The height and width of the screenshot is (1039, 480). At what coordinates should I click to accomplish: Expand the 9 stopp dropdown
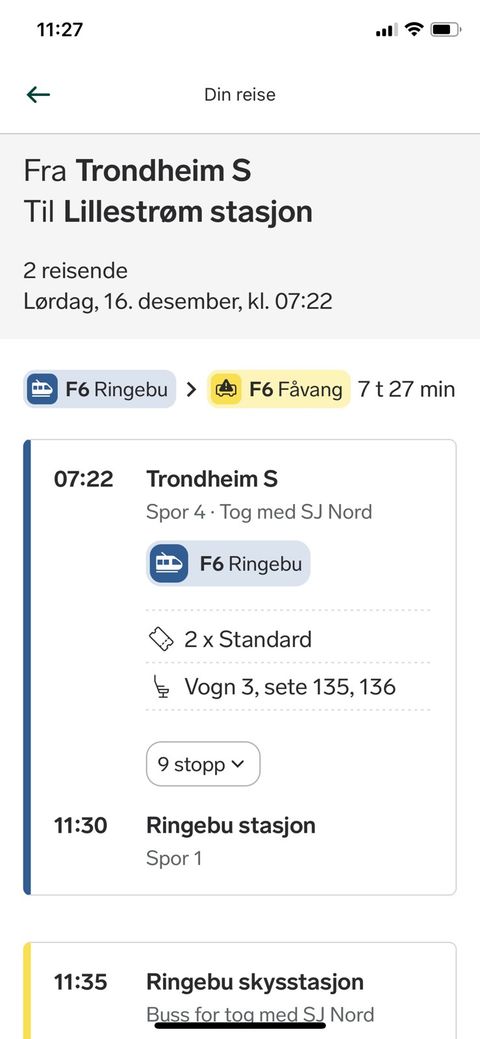(203, 764)
